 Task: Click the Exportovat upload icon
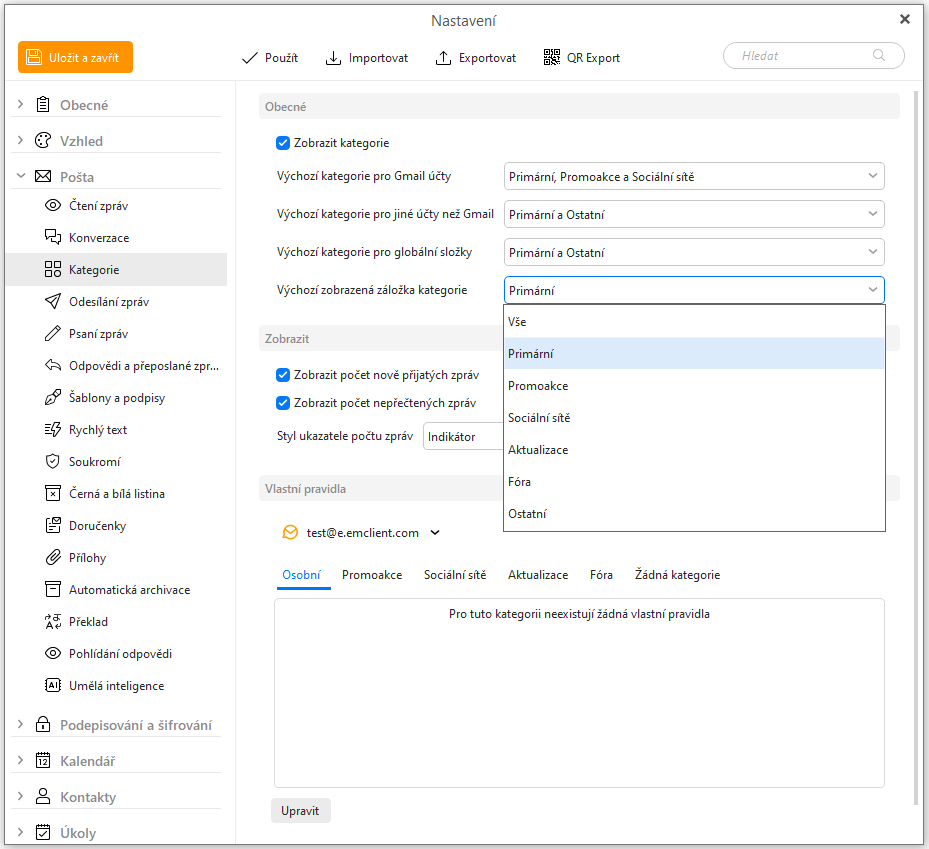pos(444,58)
